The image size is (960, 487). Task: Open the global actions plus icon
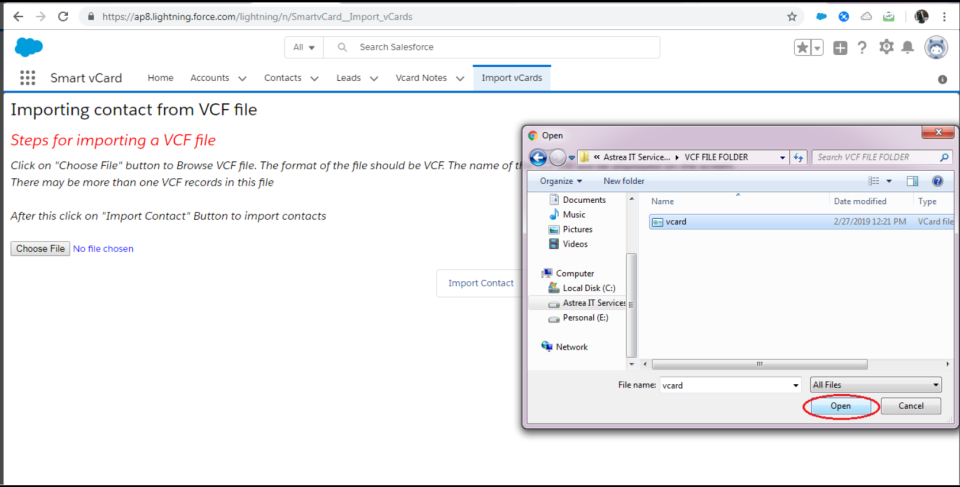[x=840, y=47]
